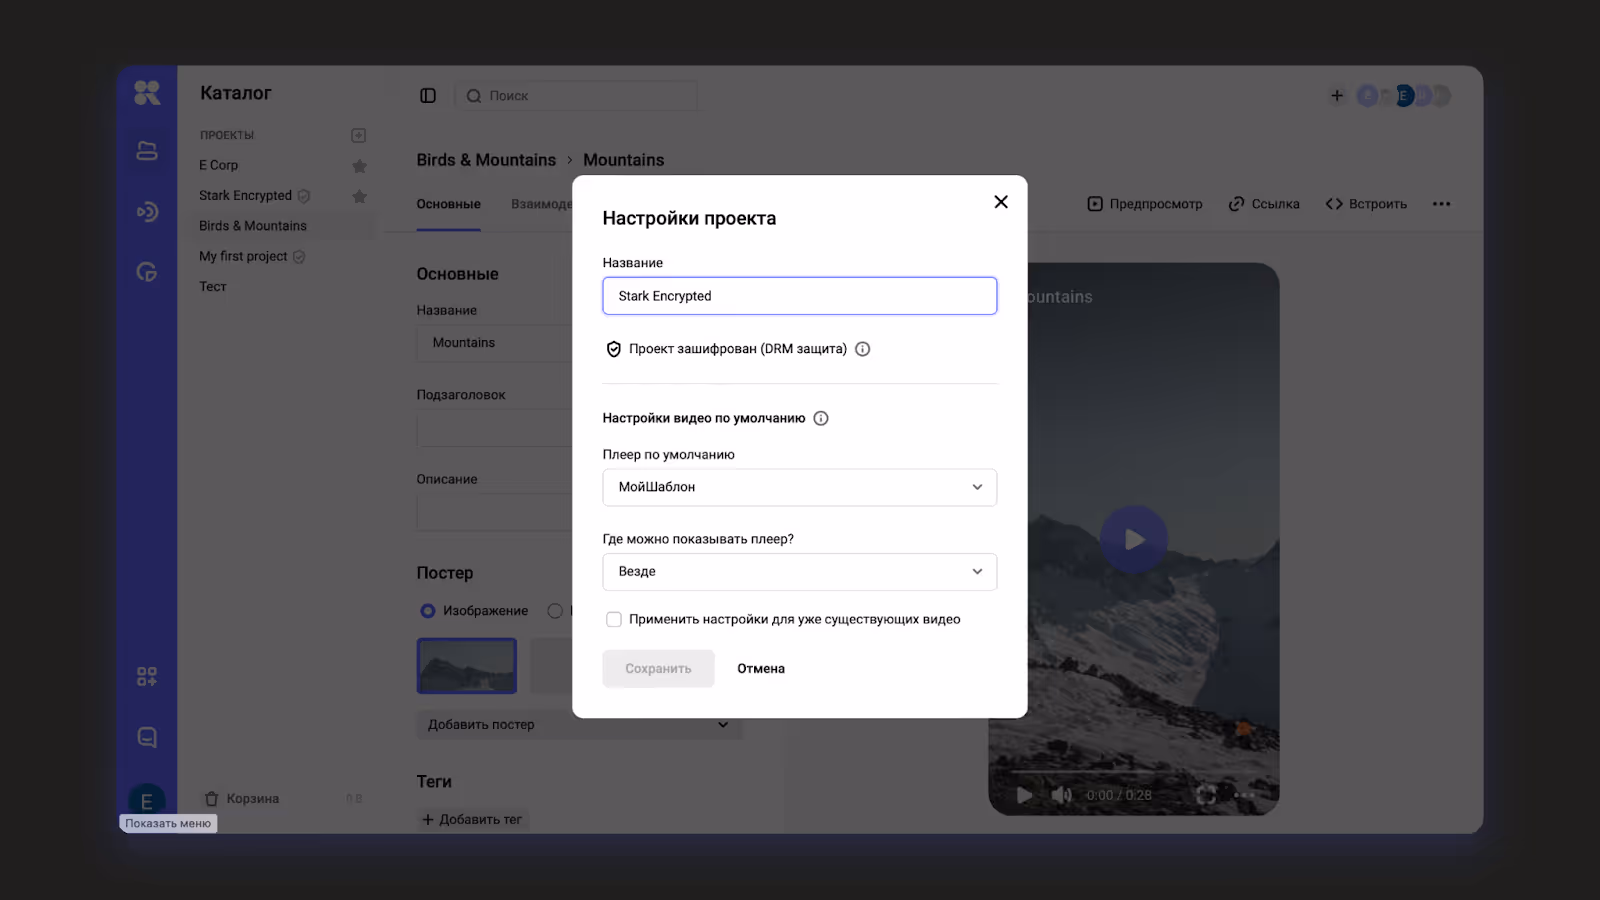Check apply settings to existing videos
This screenshot has width=1600, height=900.
[614, 620]
